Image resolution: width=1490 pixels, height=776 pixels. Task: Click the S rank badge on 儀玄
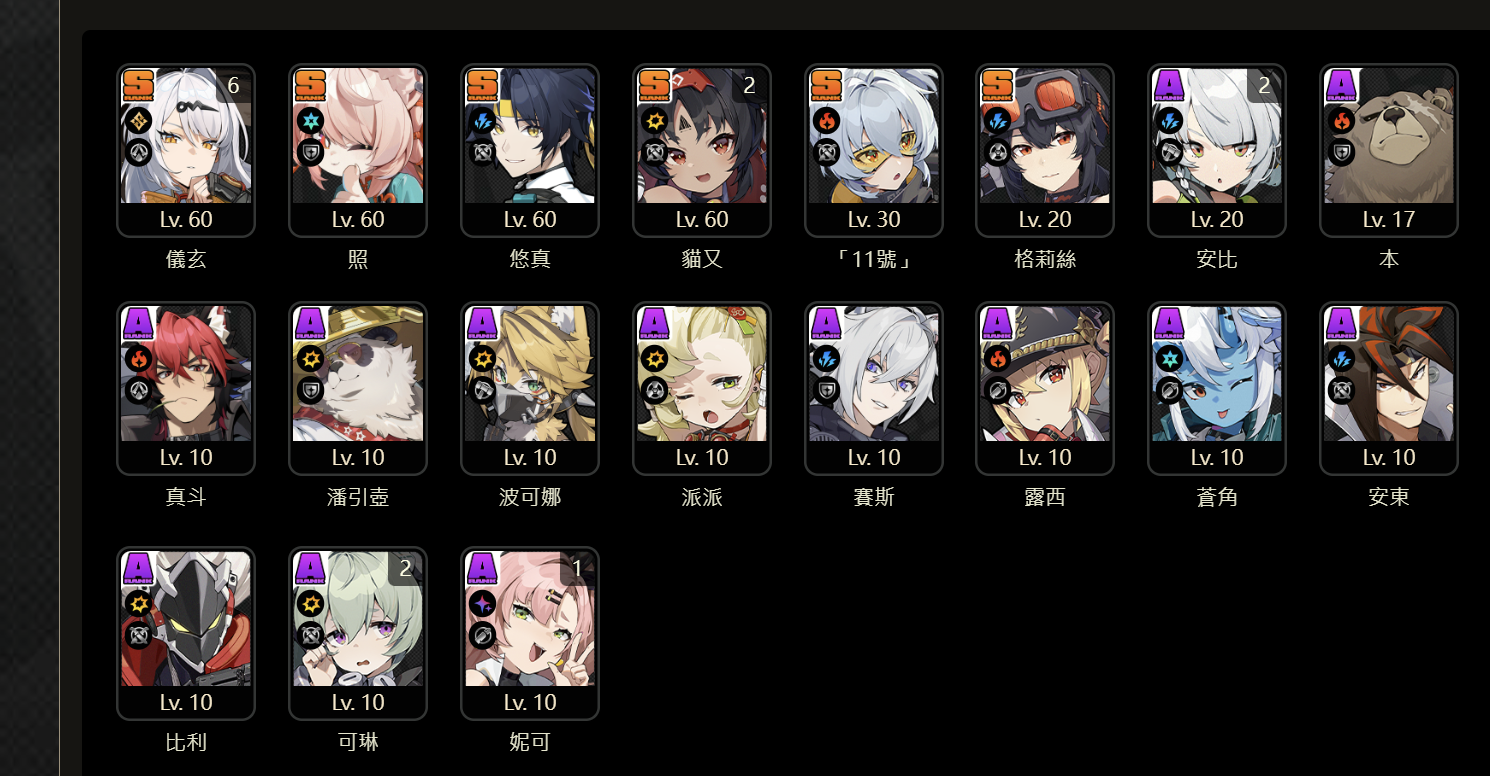tap(138, 86)
